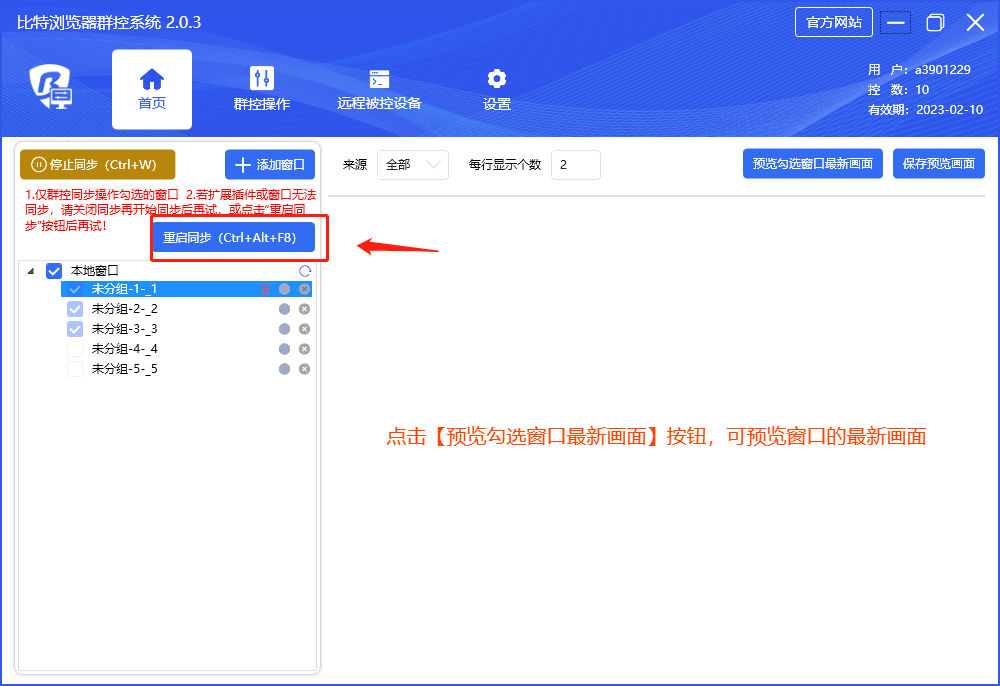Click the gray status dot for 未分组-4-_4
The height and width of the screenshot is (686, 1000).
point(284,349)
